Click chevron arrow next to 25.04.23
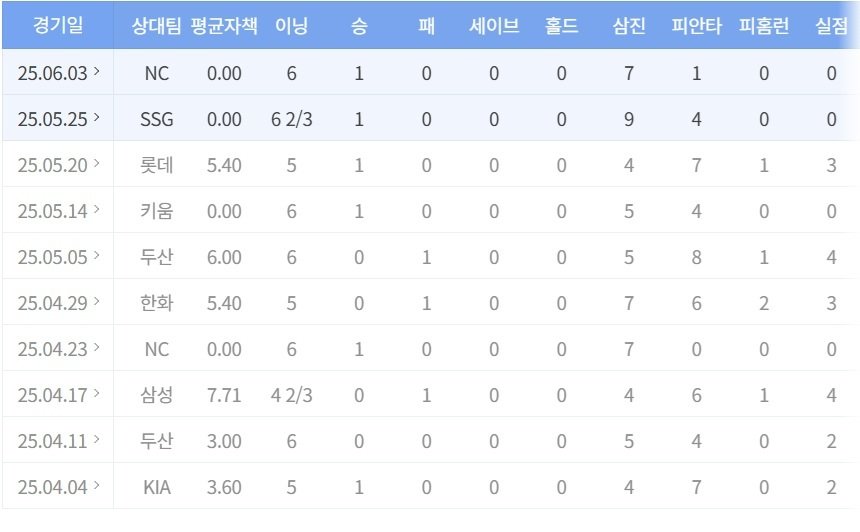 pos(97,347)
